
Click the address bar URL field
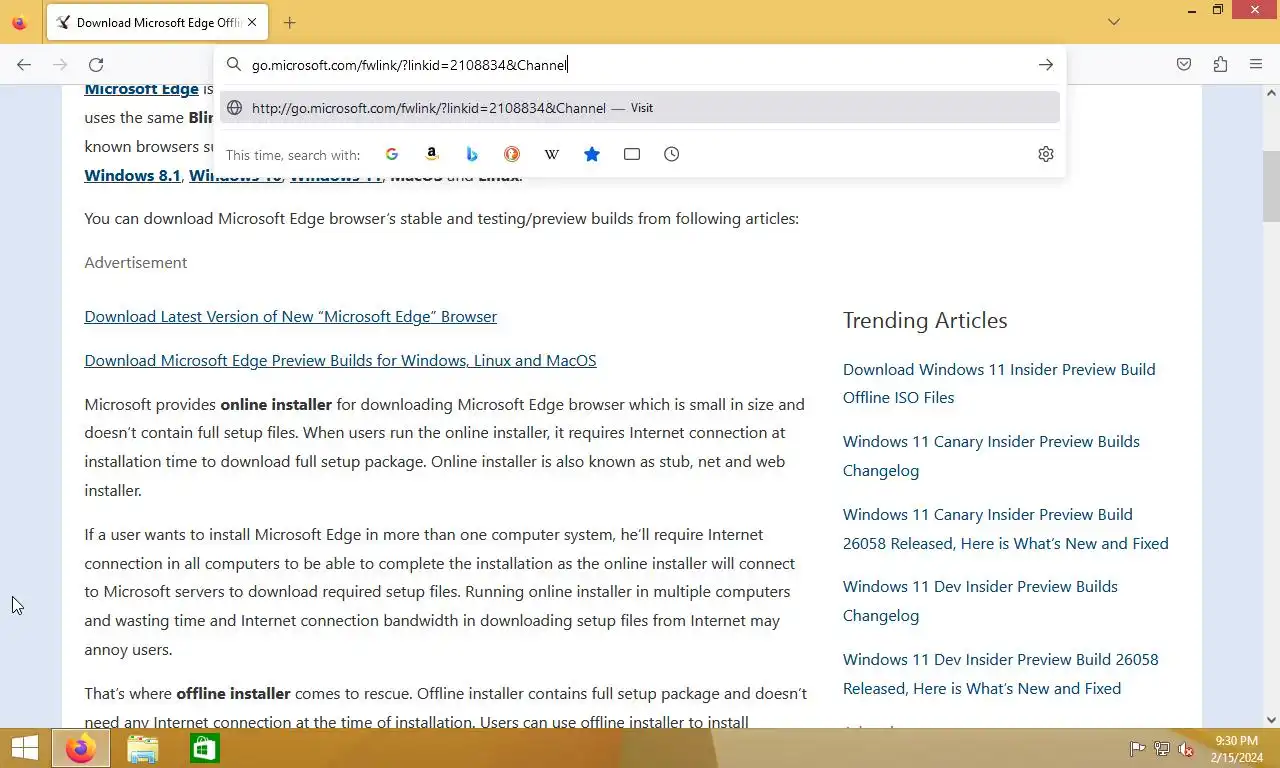tap(640, 65)
